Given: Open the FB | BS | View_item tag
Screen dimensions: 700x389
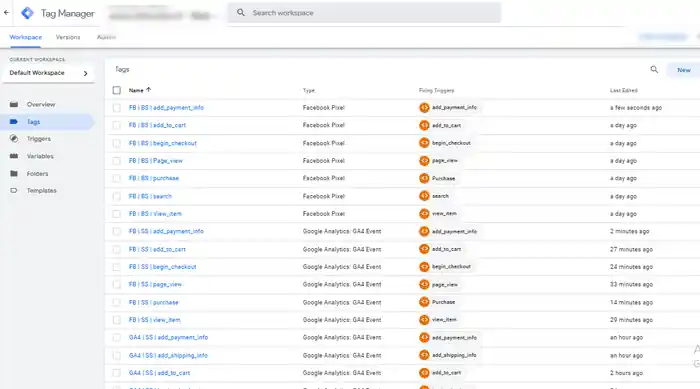Looking at the screenshot, I should tap(155, 214).
